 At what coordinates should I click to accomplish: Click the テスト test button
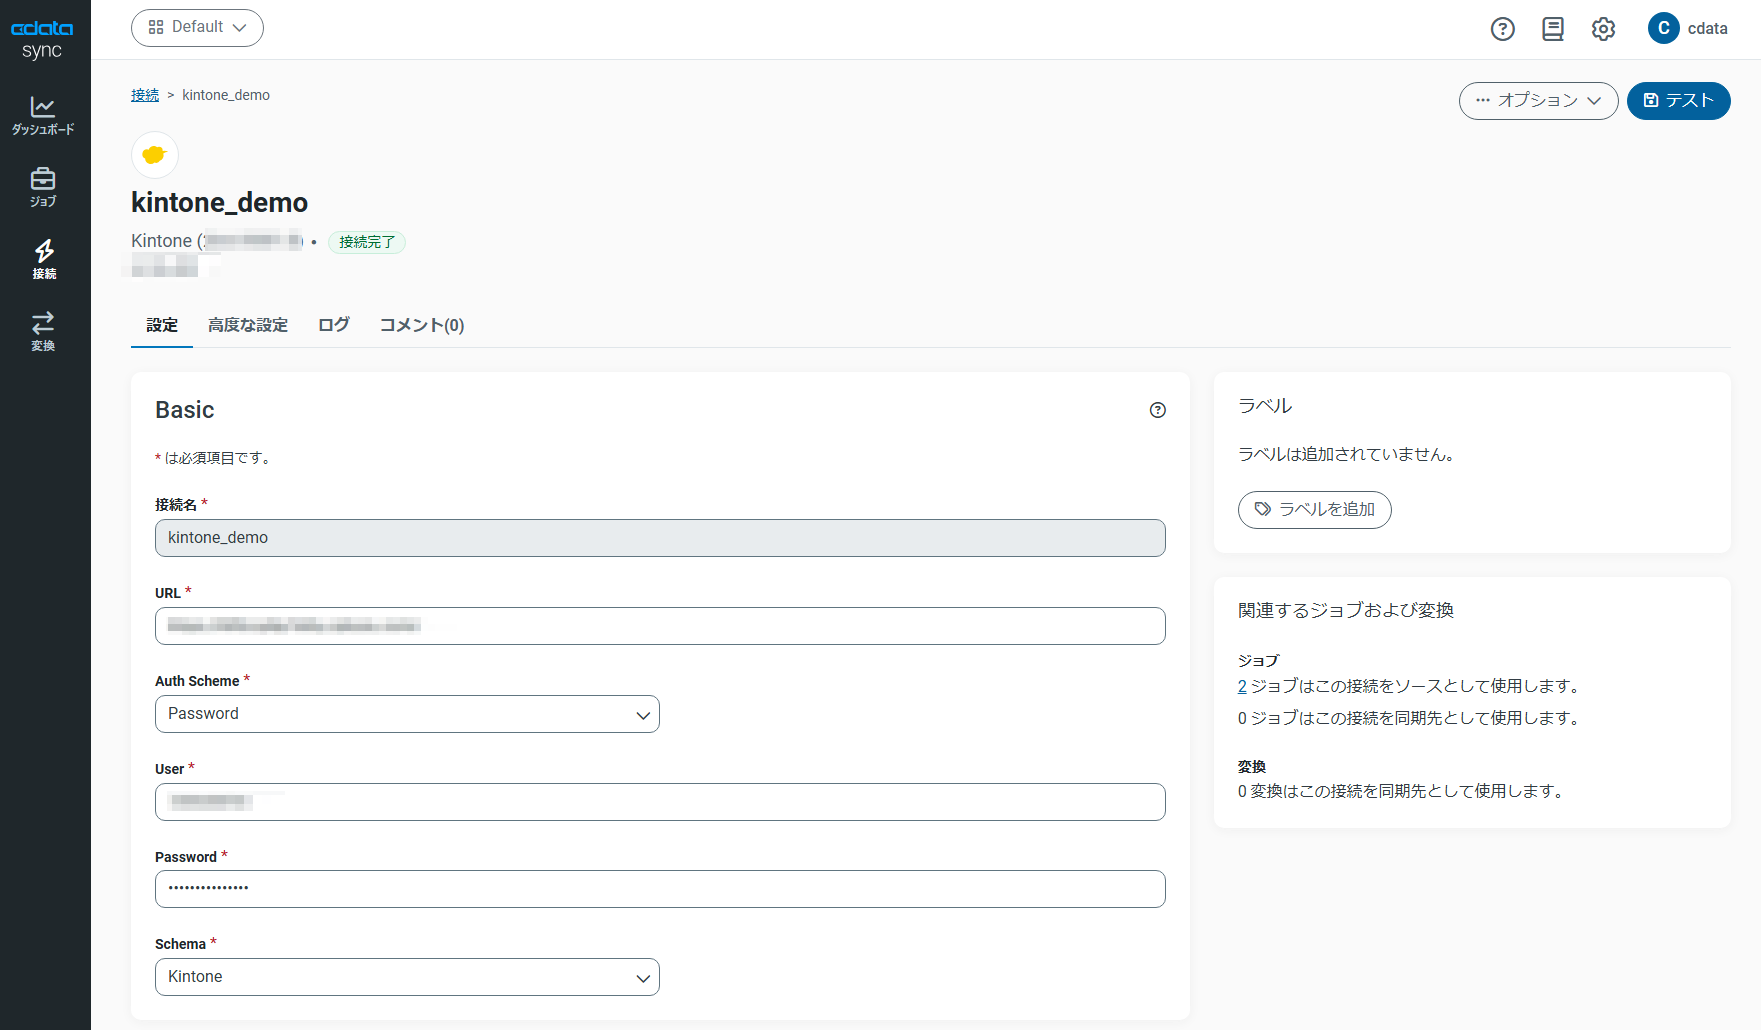[x=1678, y=101]
